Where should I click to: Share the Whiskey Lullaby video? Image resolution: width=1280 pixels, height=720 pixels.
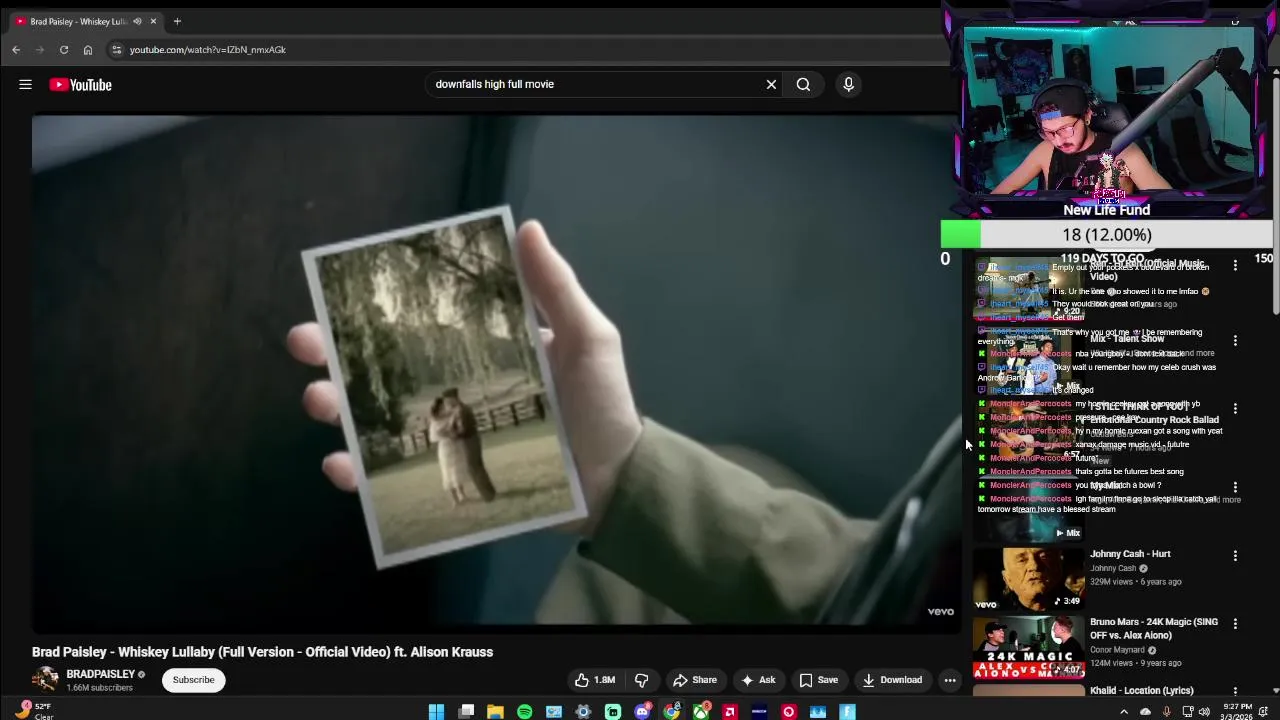695,680
